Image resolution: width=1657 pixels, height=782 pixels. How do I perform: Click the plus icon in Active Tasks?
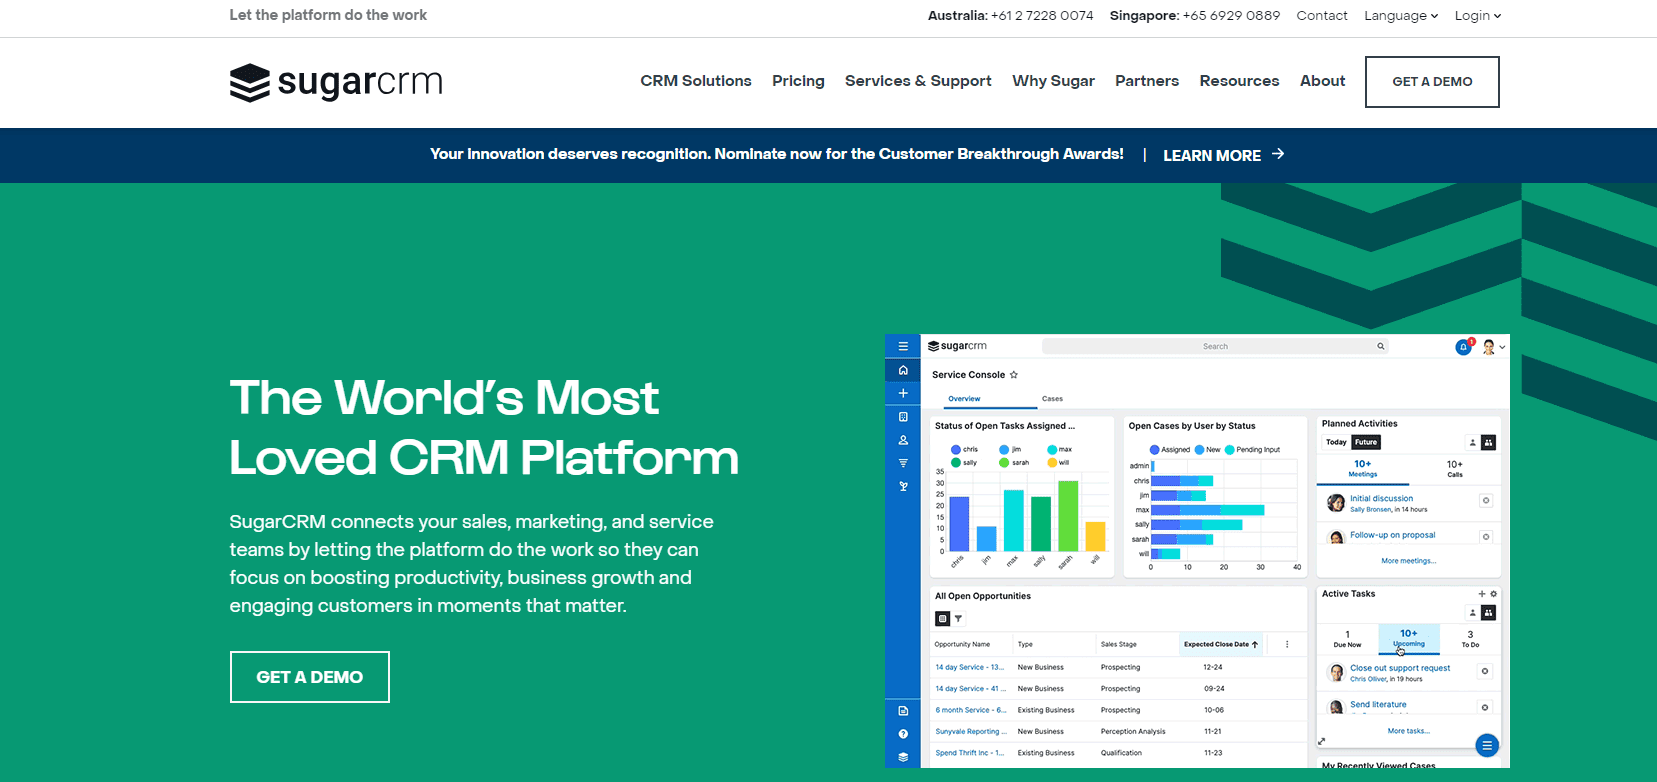[x=1482, y=594]
